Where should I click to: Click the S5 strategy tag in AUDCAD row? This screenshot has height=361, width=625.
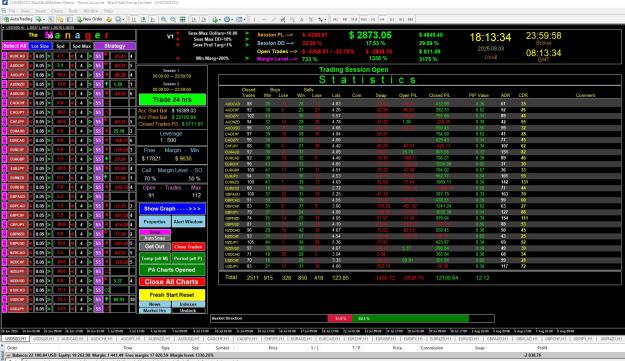coord(98,56)
